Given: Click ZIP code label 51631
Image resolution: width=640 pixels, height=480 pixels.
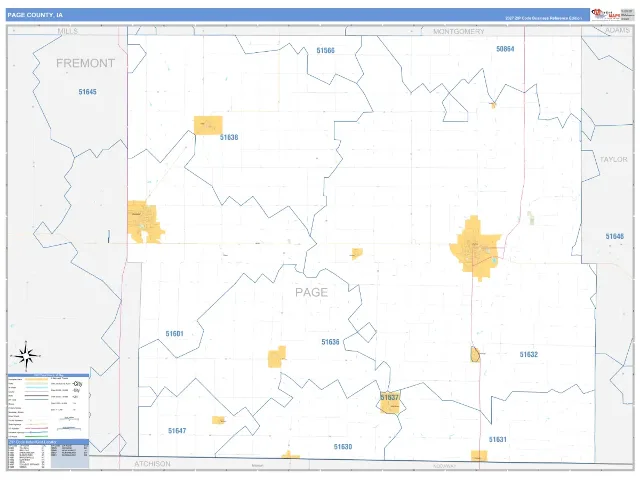Looking at the screenshot, I should (498, 440).
